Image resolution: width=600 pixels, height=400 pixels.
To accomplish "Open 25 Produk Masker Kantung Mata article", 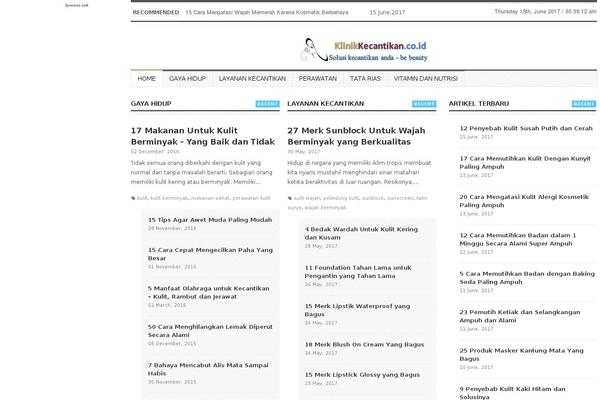I will [x=522, y=354].
